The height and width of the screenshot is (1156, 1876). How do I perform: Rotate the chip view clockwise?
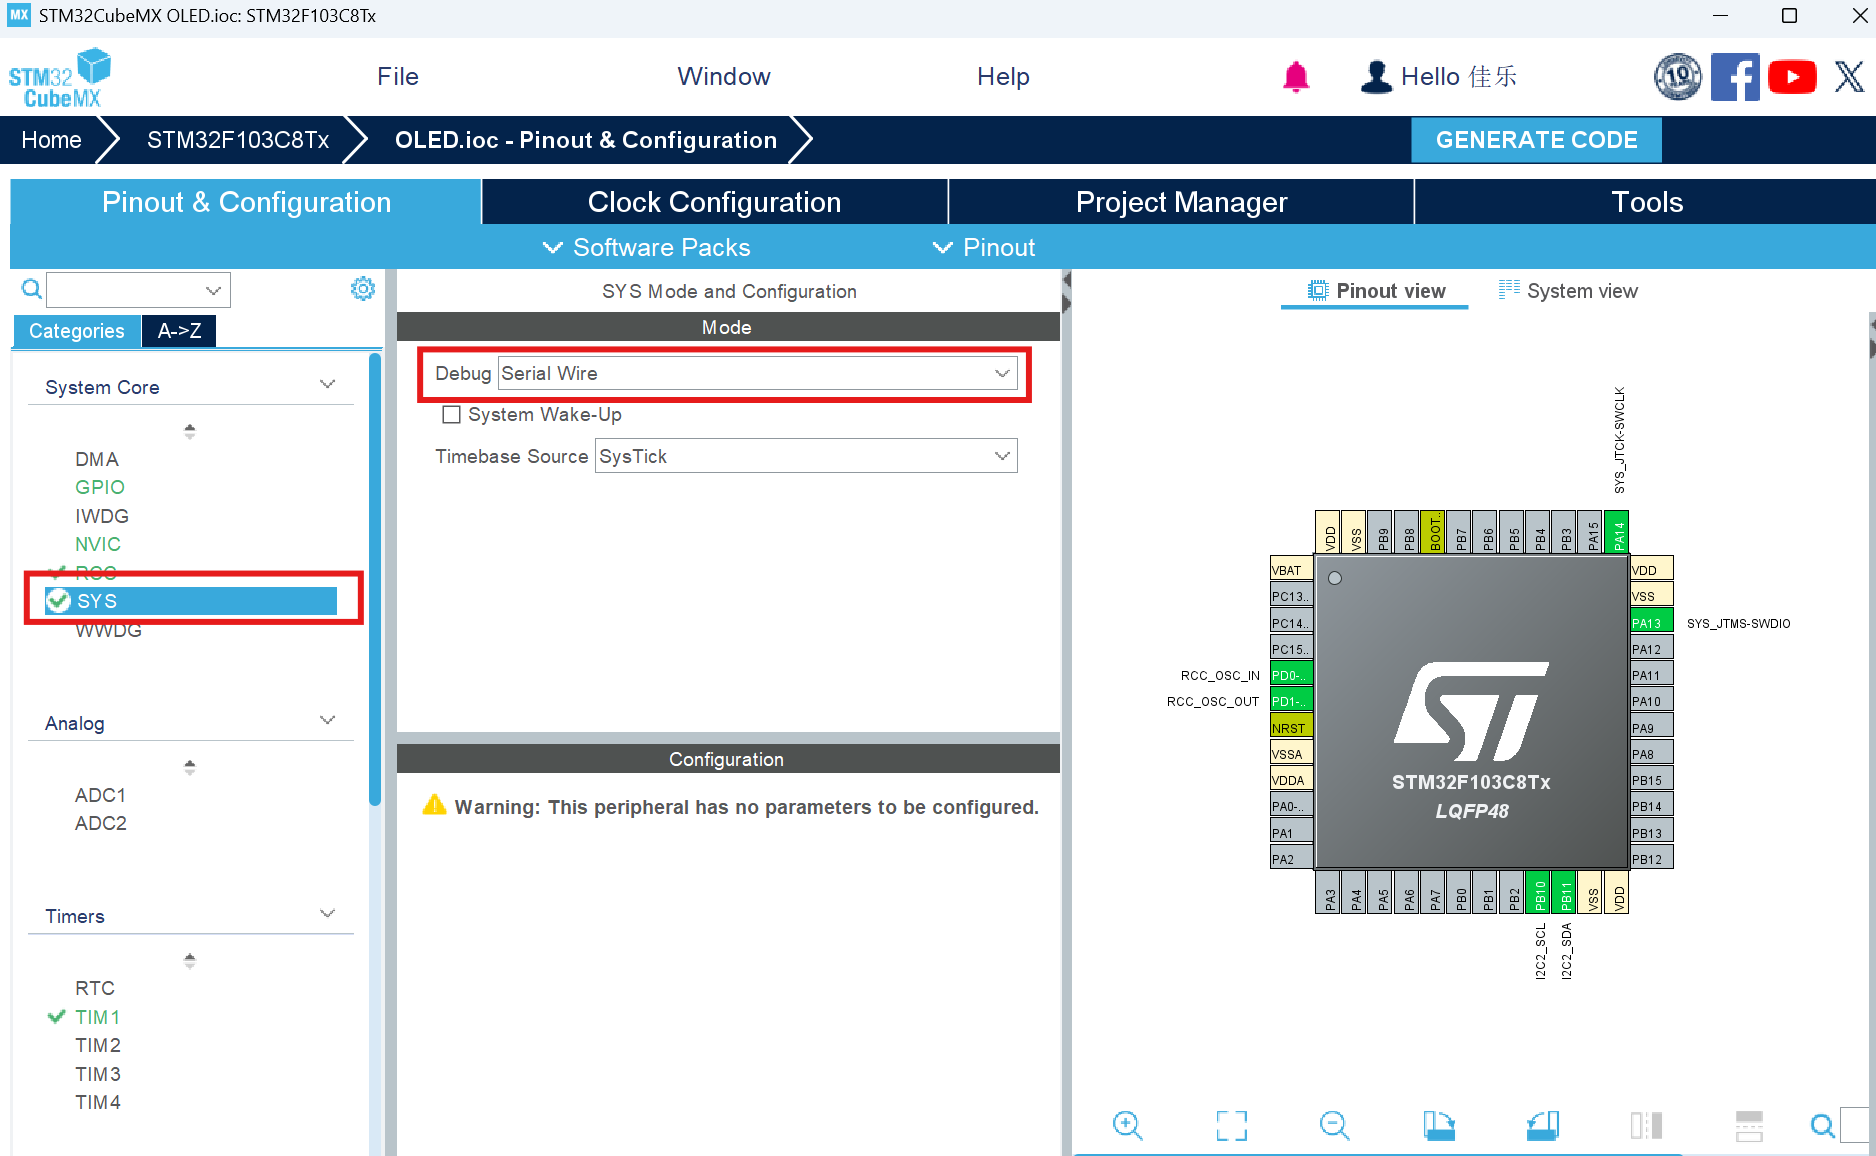click(1439, 1125)
